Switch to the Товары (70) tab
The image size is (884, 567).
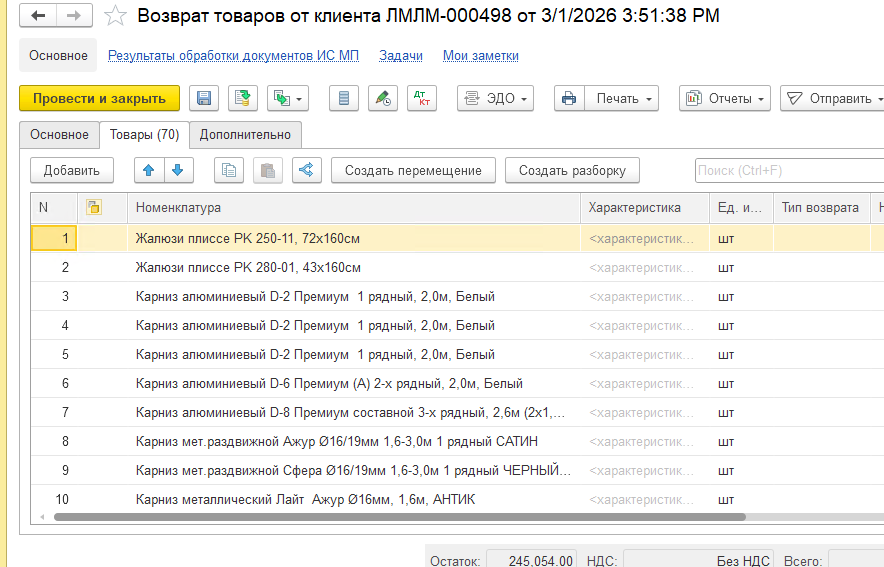pos(144,135)
